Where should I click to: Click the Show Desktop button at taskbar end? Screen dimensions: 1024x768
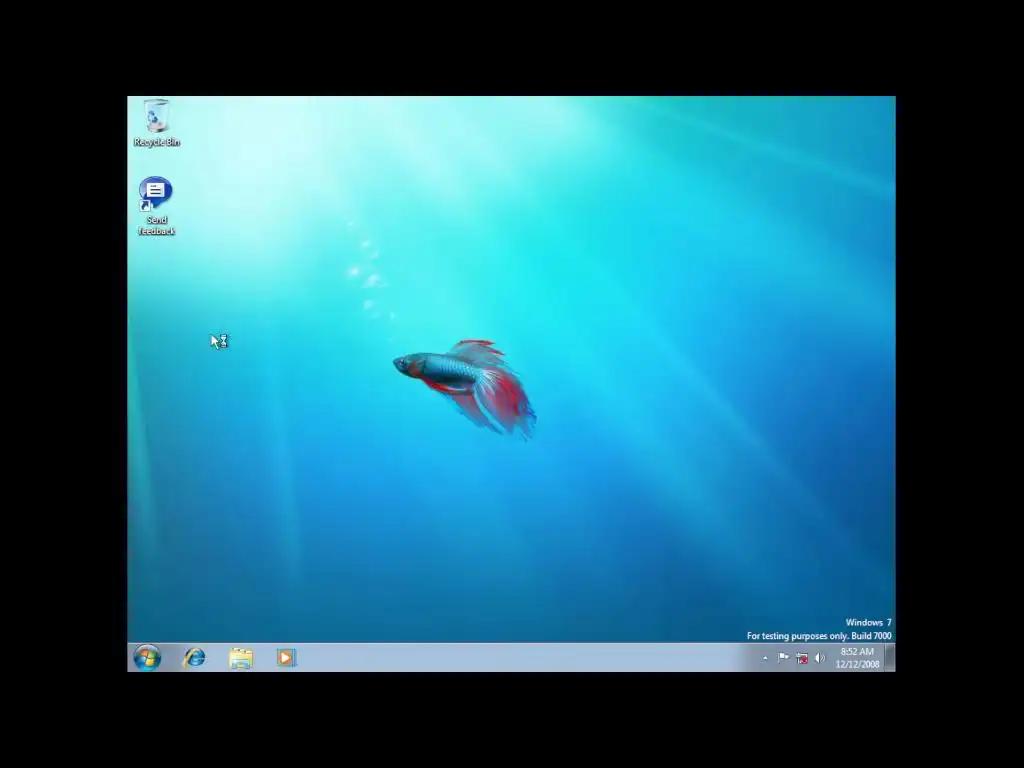coord(890,658)
